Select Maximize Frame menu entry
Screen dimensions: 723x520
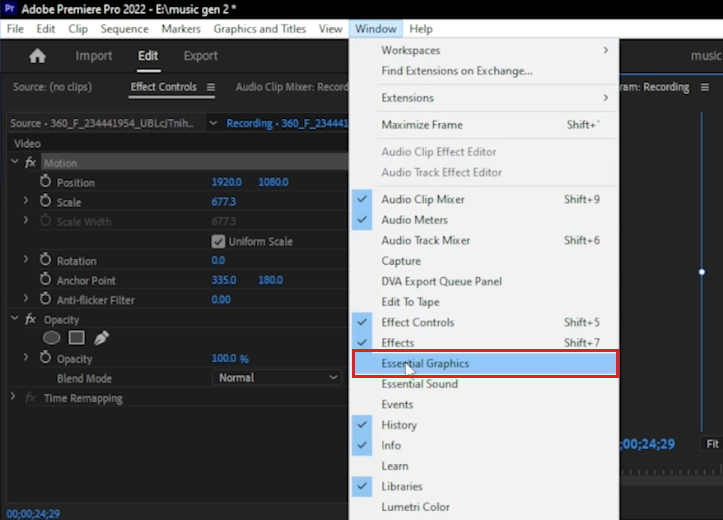click(x=484, y=125)
